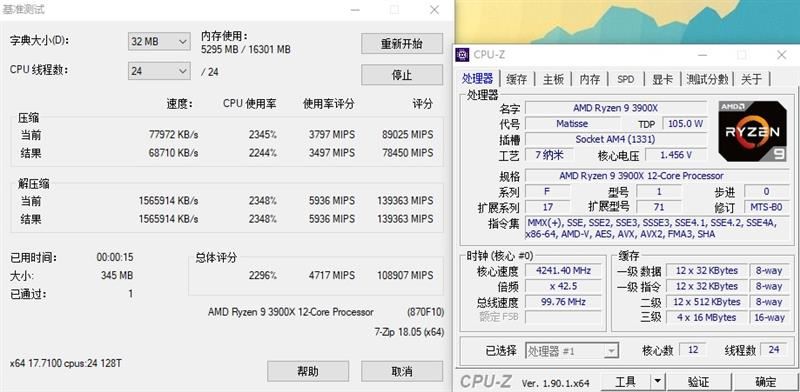Viewport: 800px width, 392px height.
Task: Click the bus speed value 99.76 MHz
Action: [x=563, y=302]
